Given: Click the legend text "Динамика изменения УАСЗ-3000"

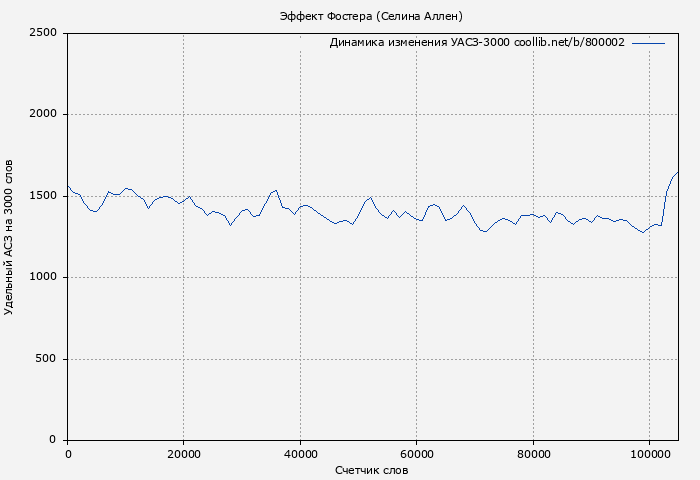Looking at the screenshot, I should coord(419,43).
